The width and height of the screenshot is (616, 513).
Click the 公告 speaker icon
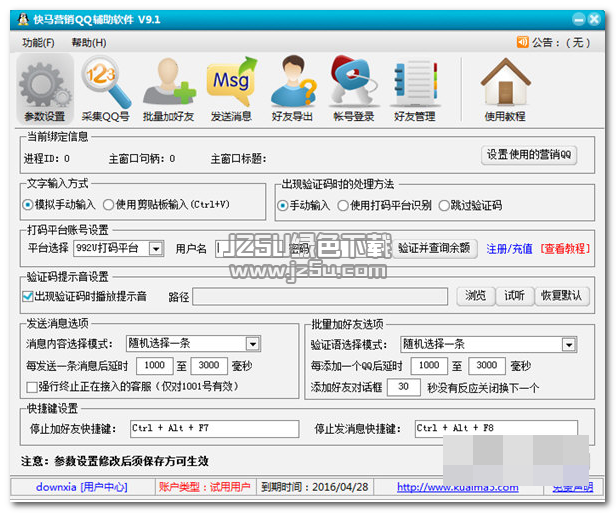(522, 42)
